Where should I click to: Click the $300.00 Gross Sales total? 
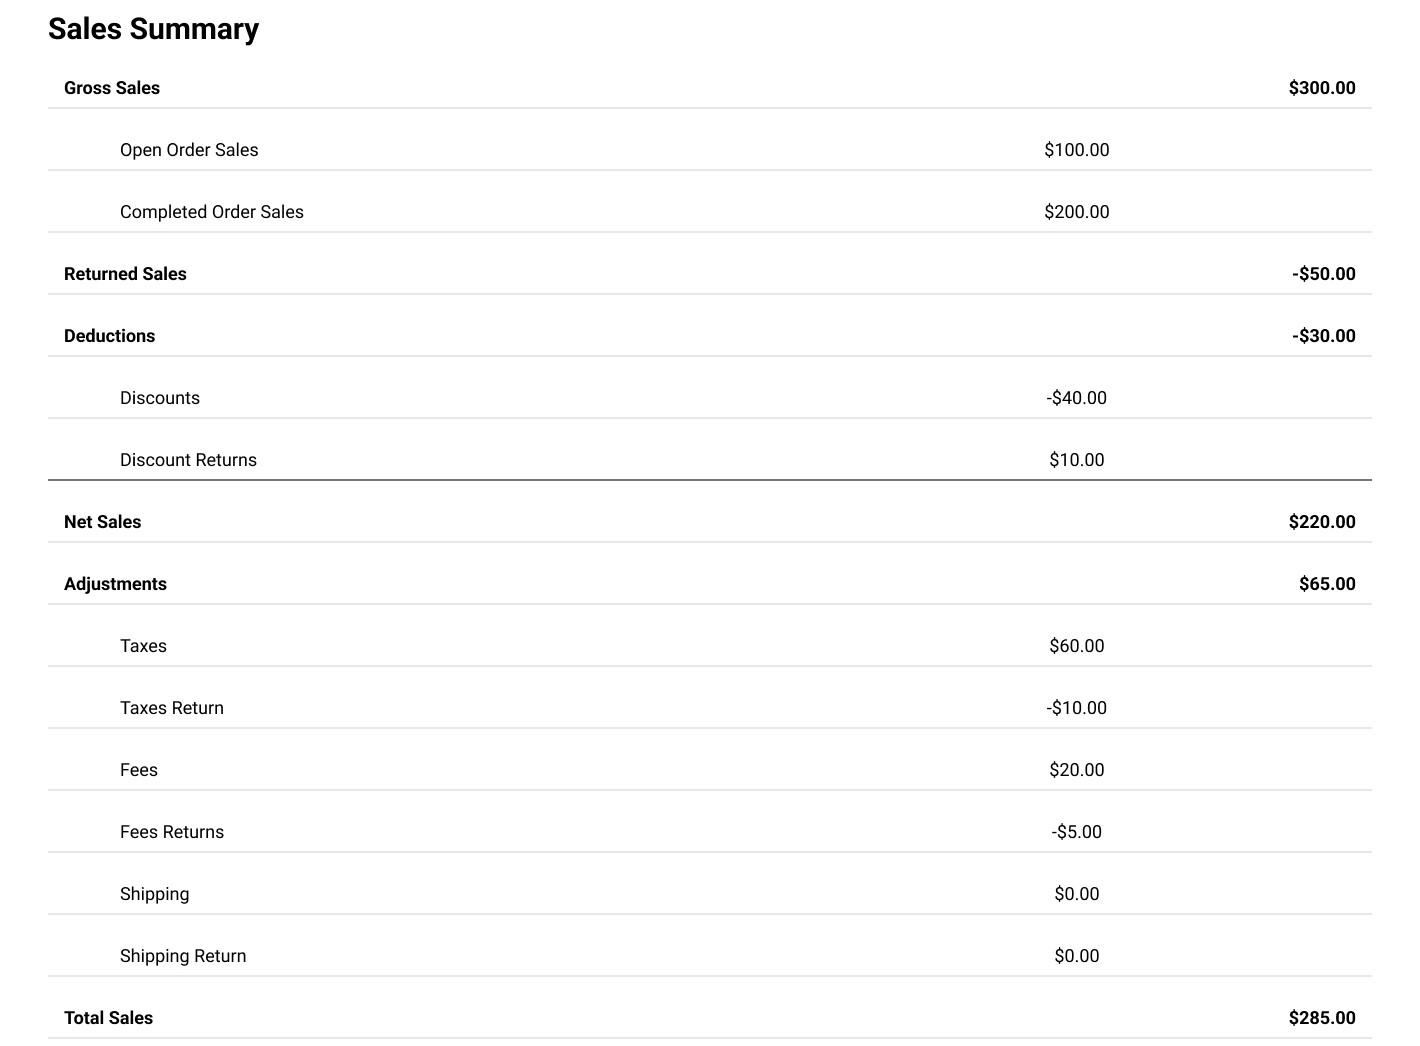pos(1322,88)
